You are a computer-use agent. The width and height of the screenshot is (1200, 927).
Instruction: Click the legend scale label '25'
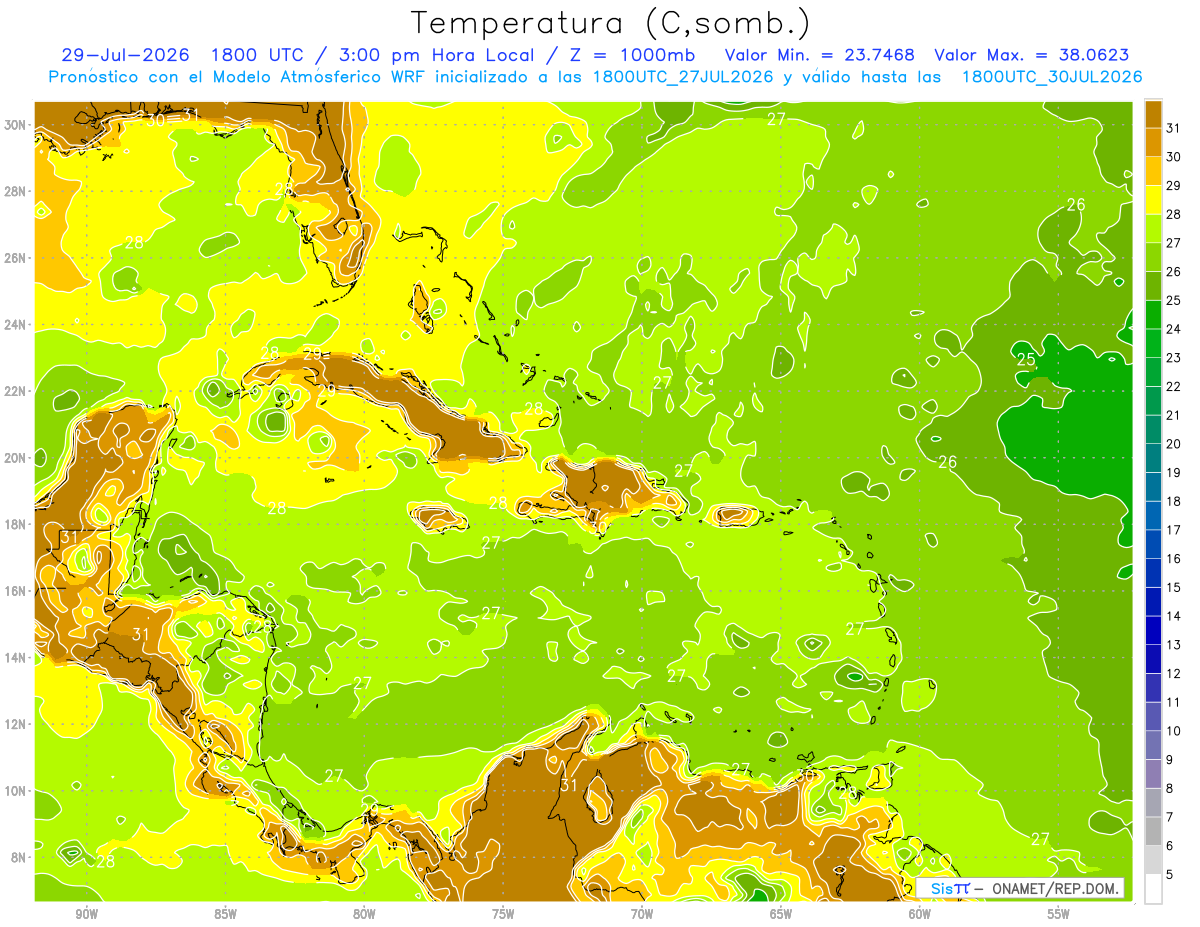tap(1174, 300)
